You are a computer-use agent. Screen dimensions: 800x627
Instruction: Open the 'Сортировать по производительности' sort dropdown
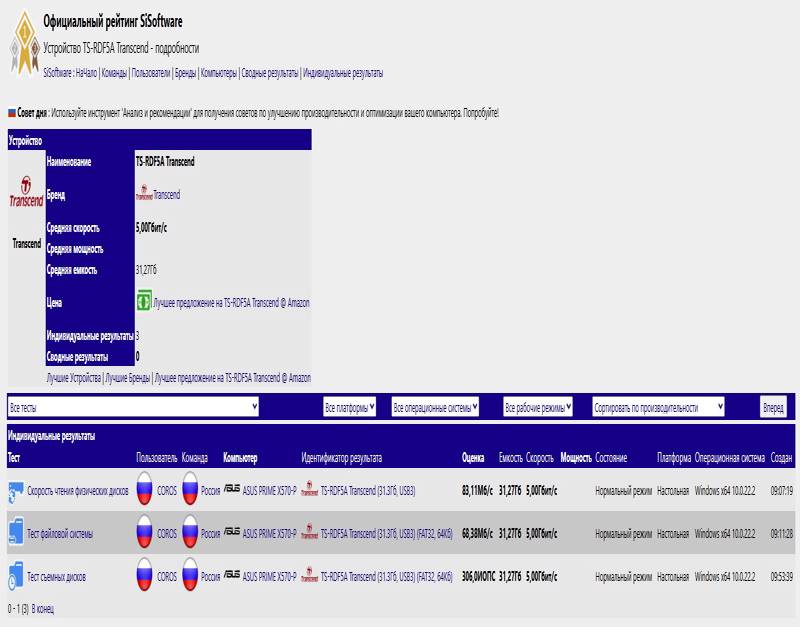coord(658,407)
